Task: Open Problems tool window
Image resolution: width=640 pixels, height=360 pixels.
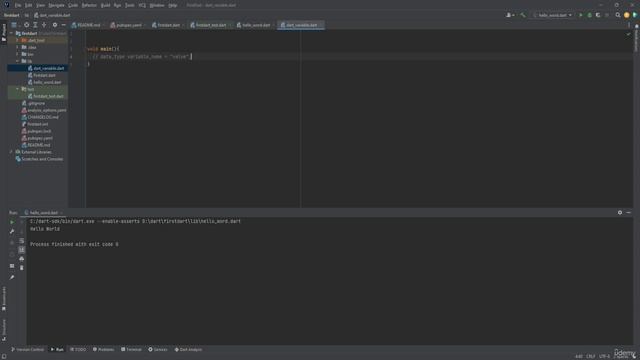Action: pos(103,349)
